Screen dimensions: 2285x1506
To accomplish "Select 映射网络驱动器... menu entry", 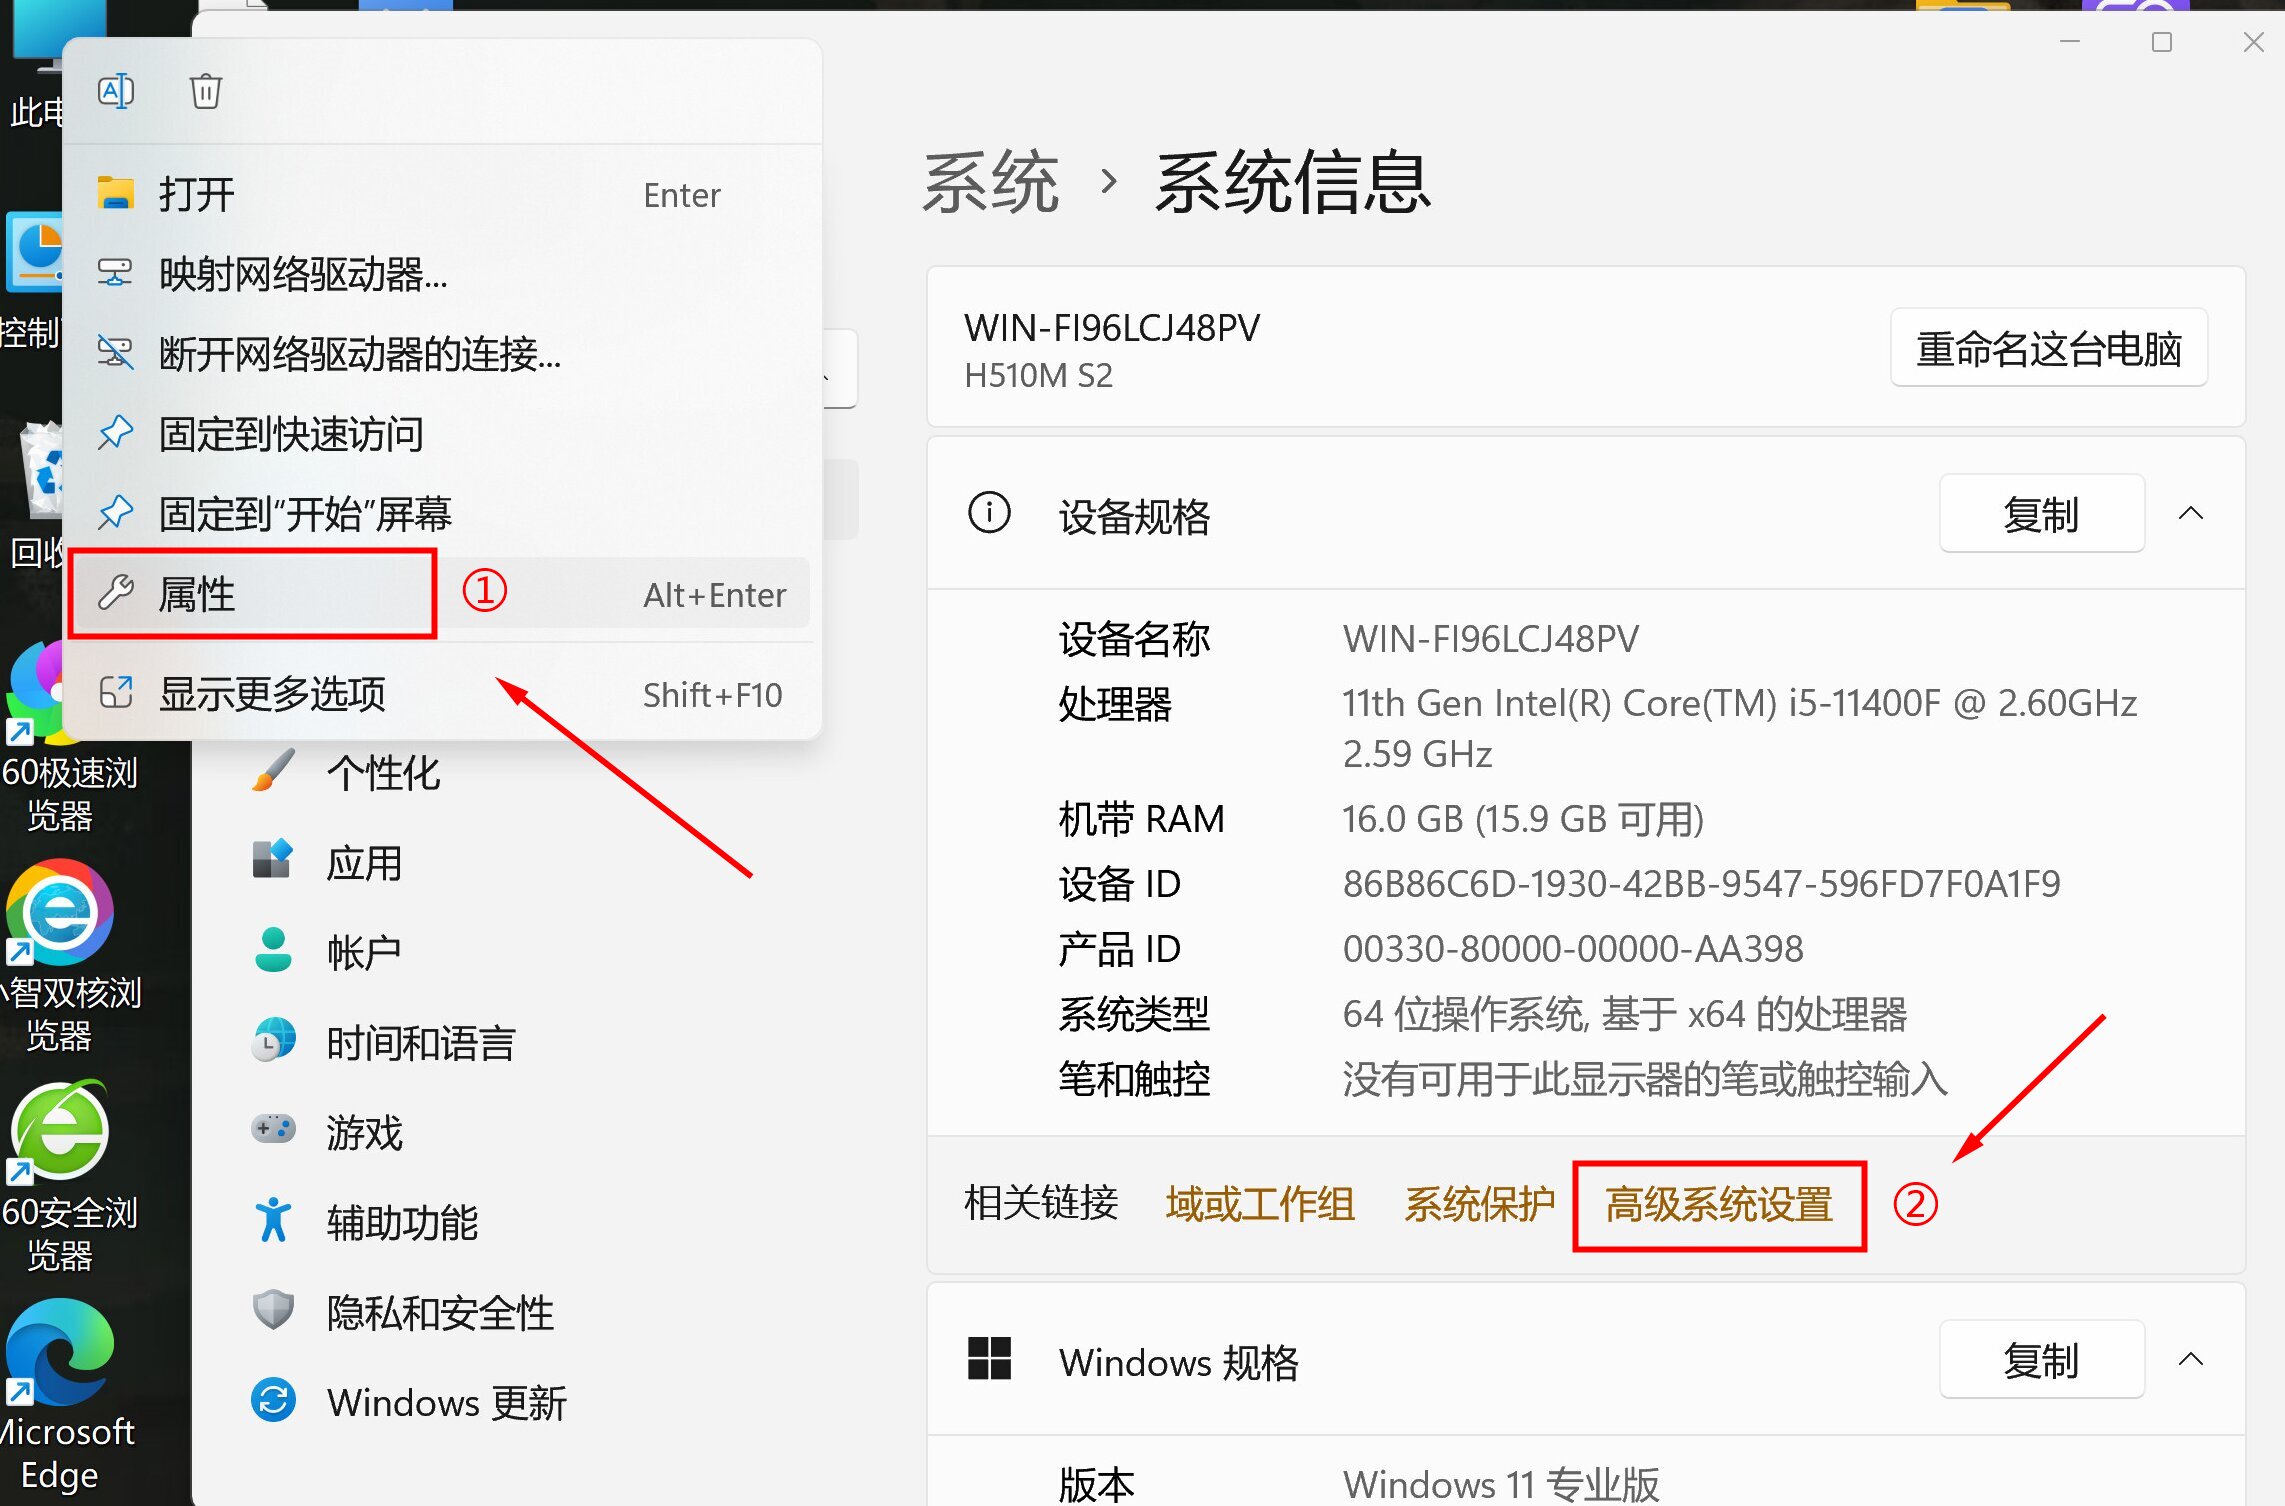I will tap(442, 274).
